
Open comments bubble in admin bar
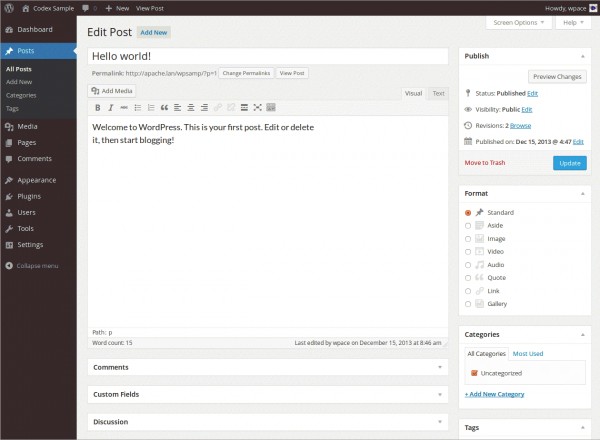point(85,8)
